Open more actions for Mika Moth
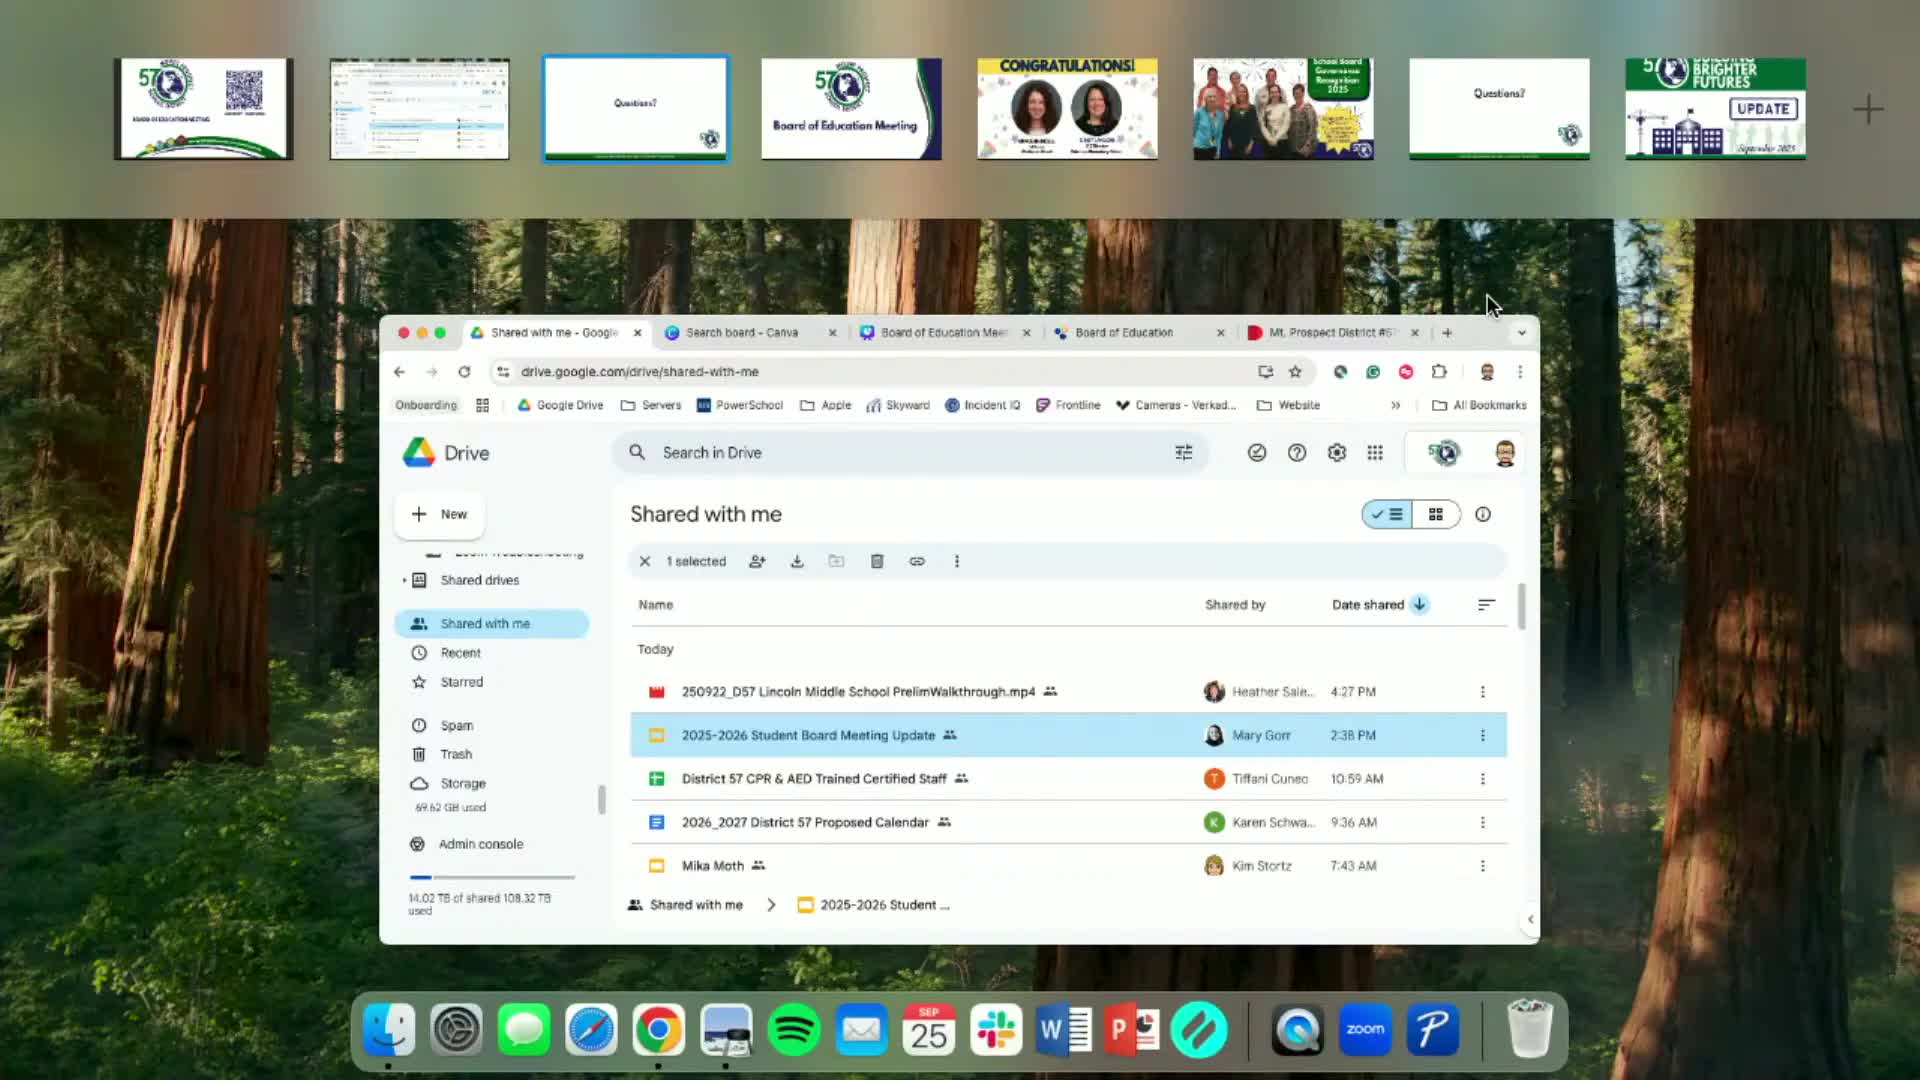Screen dimensions: 1920x1080 tap(1482, 866)
